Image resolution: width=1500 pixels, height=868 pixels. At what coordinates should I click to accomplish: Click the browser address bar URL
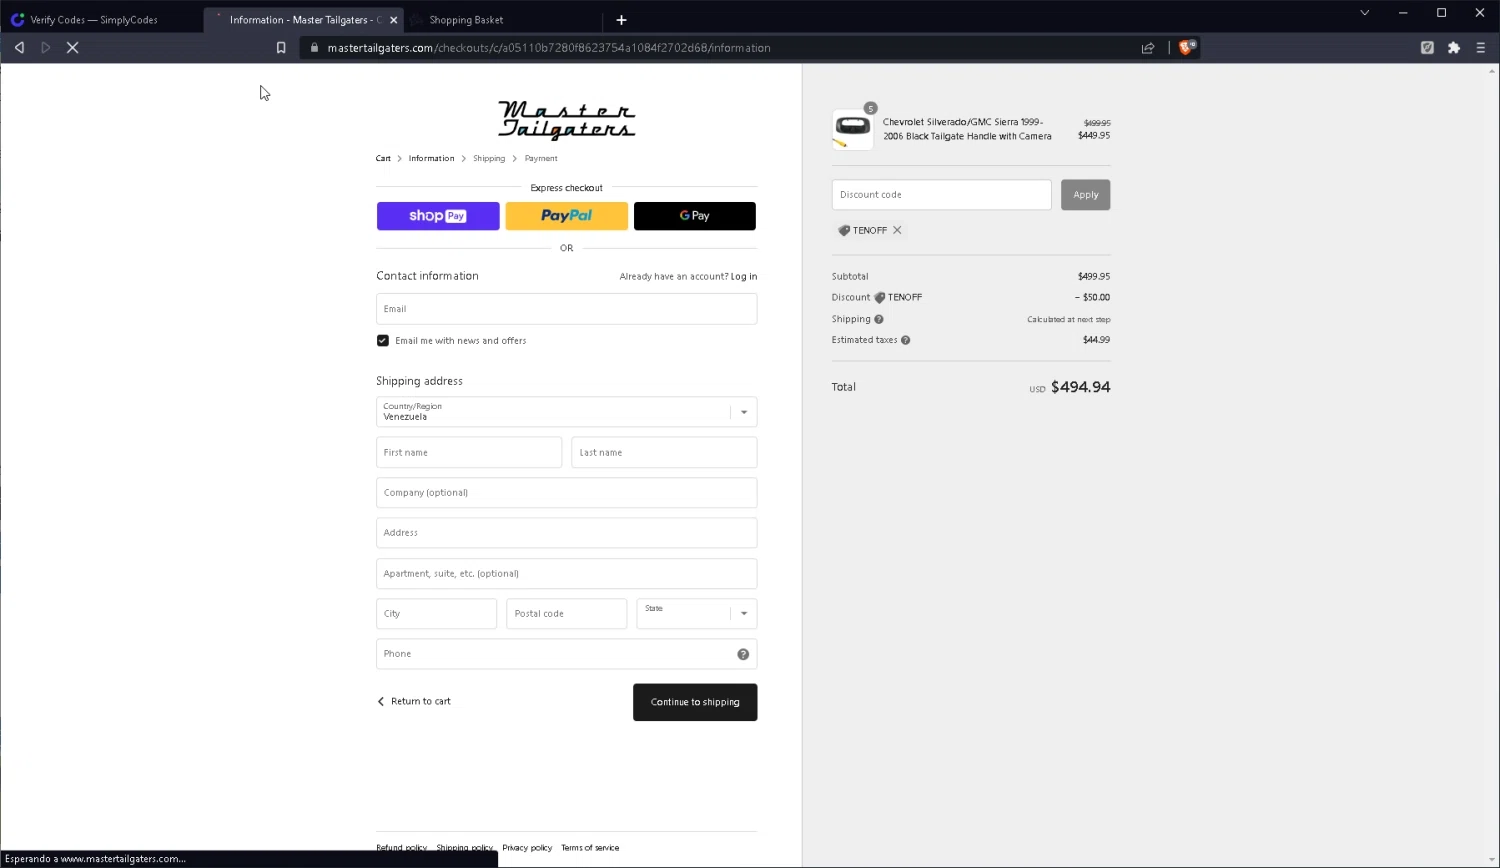pos(549,47)
